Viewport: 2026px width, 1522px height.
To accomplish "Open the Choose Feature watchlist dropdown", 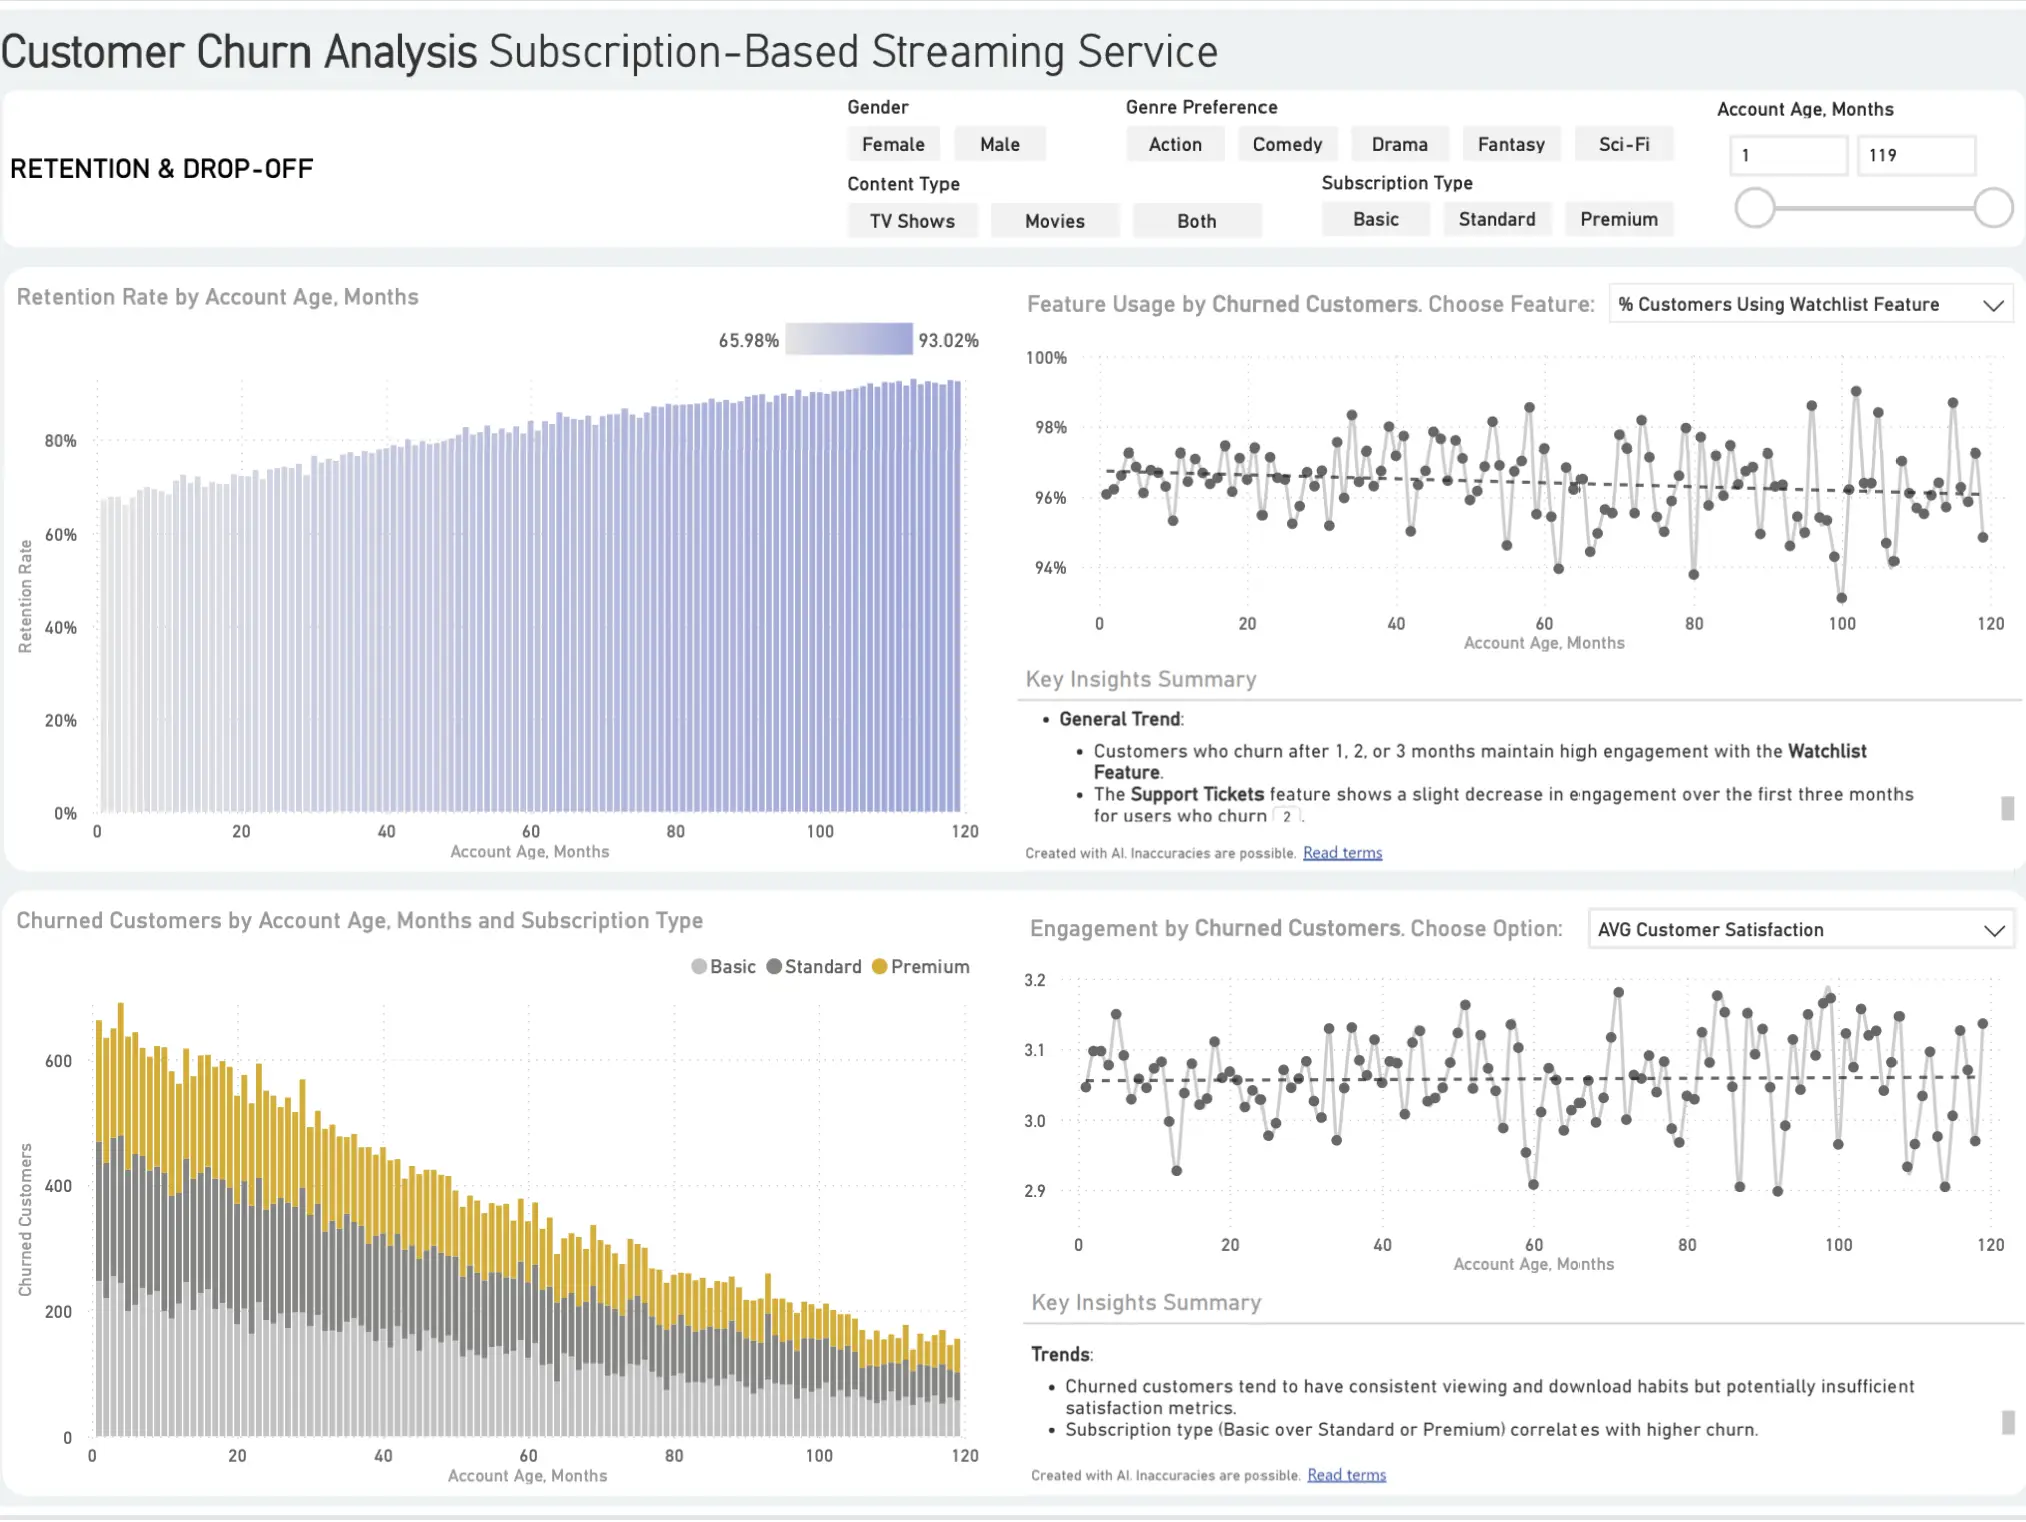I will pos(1810,304).
